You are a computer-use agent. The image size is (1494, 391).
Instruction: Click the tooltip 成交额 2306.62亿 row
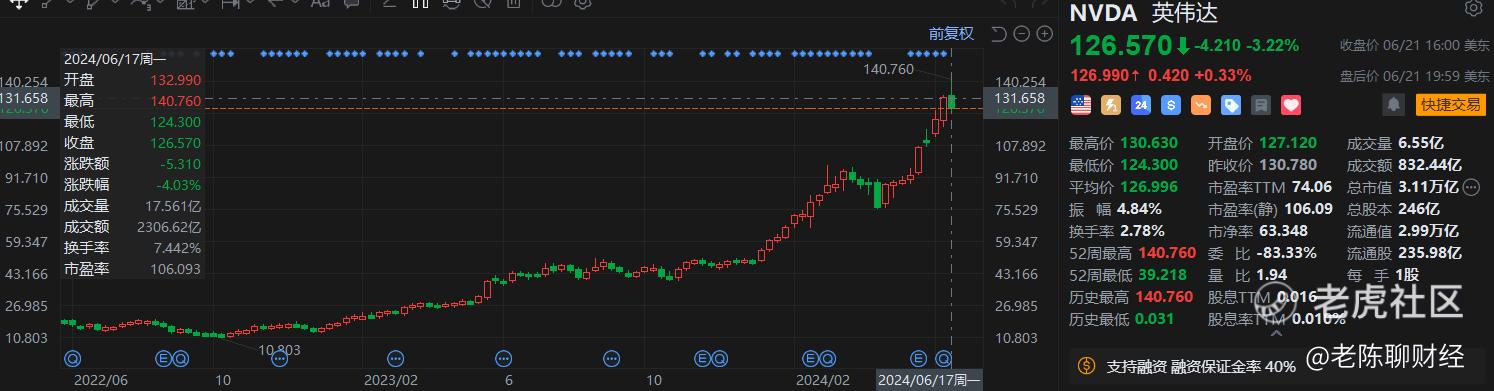[x=133, y=227]
